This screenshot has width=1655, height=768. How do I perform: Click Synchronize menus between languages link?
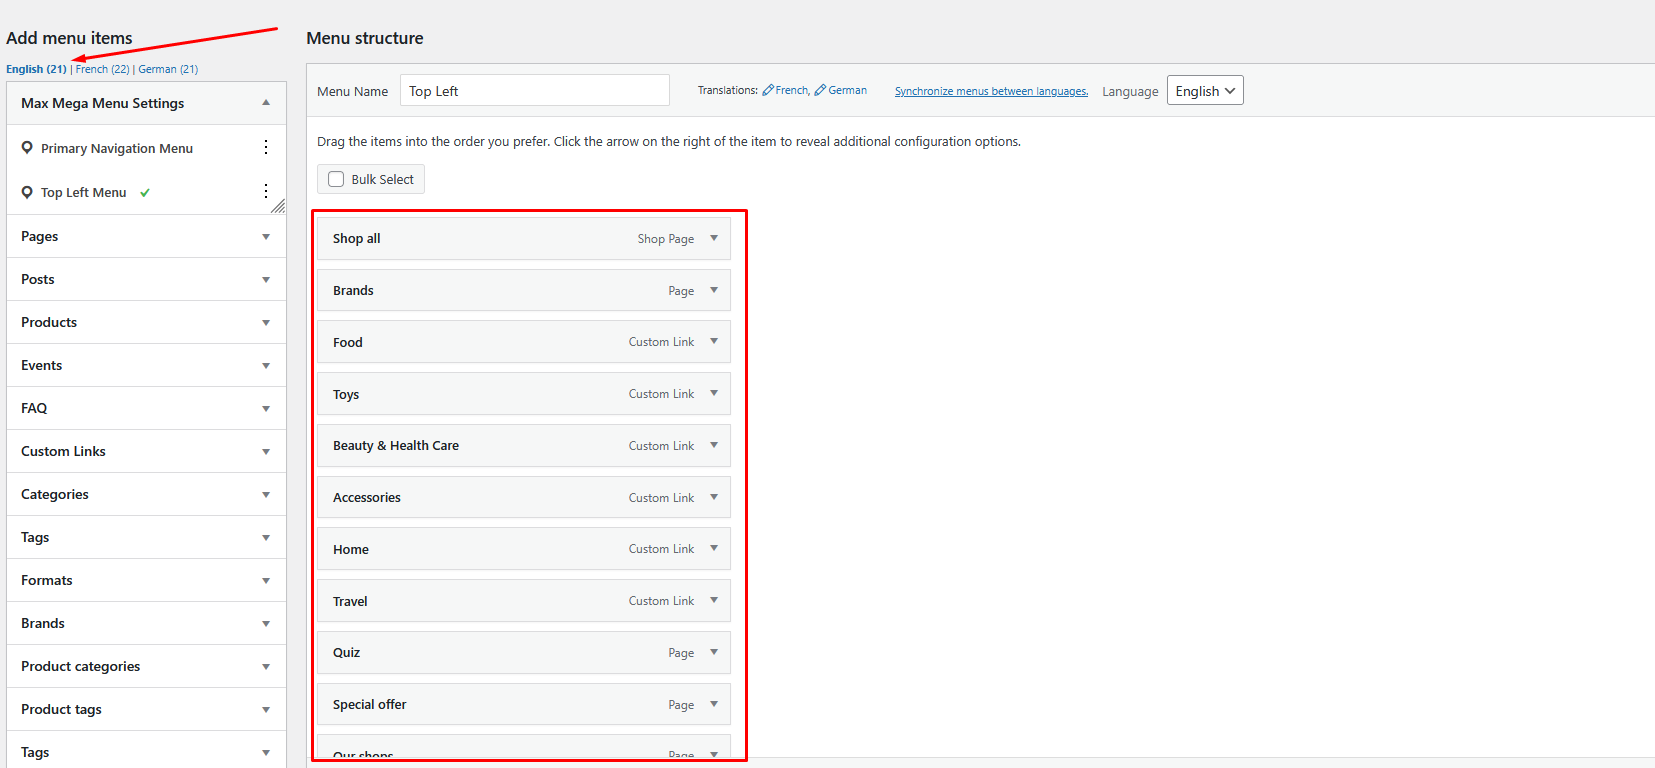991,91
